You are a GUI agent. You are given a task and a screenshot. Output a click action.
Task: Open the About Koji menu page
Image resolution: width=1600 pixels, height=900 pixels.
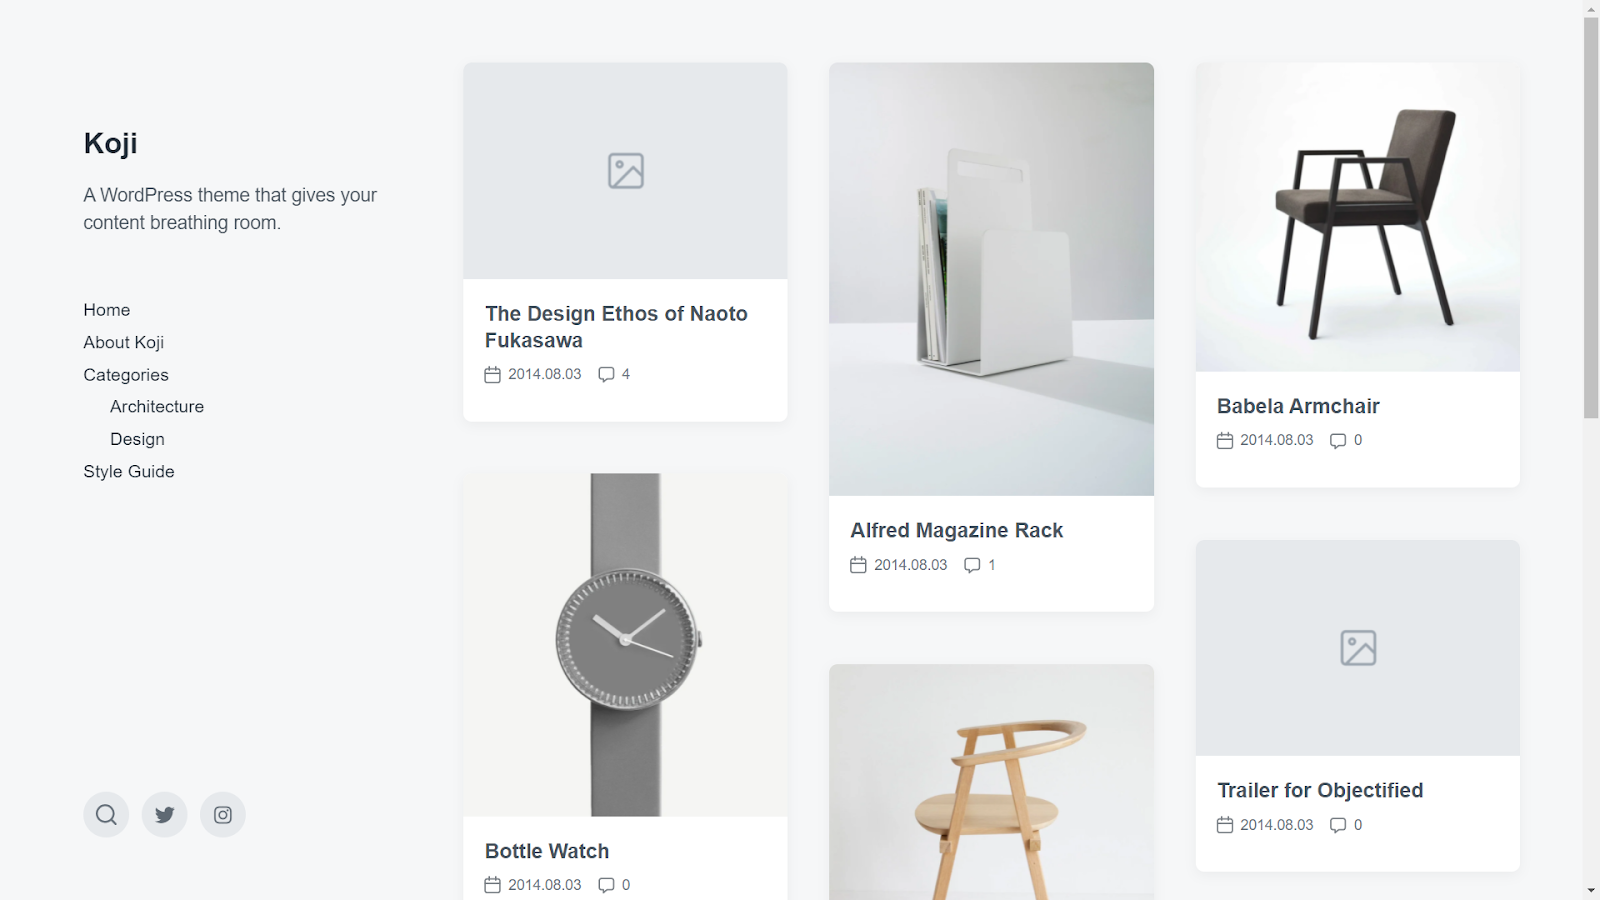124,342
